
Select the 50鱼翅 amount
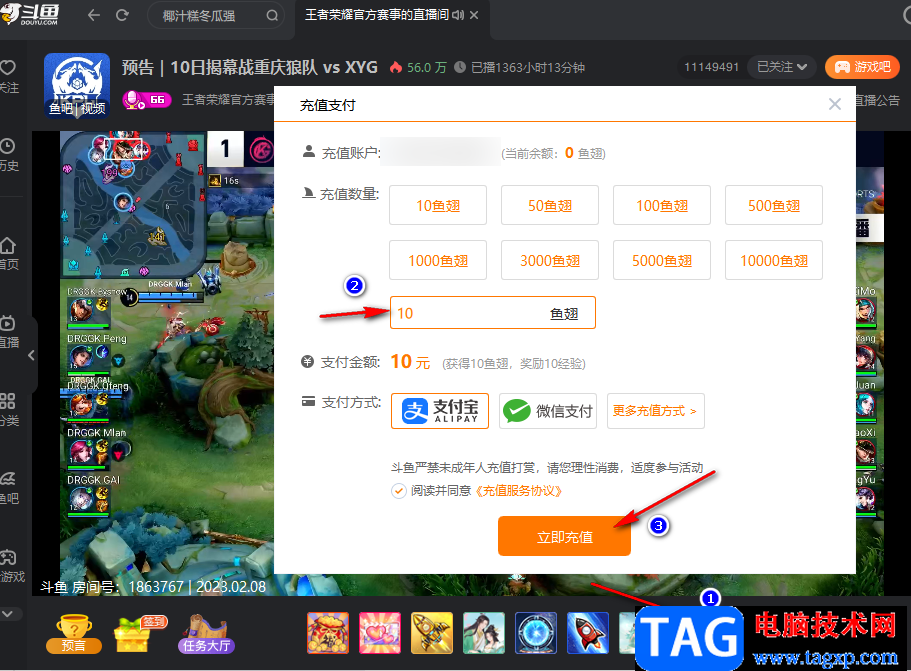(x=550, y=205)
